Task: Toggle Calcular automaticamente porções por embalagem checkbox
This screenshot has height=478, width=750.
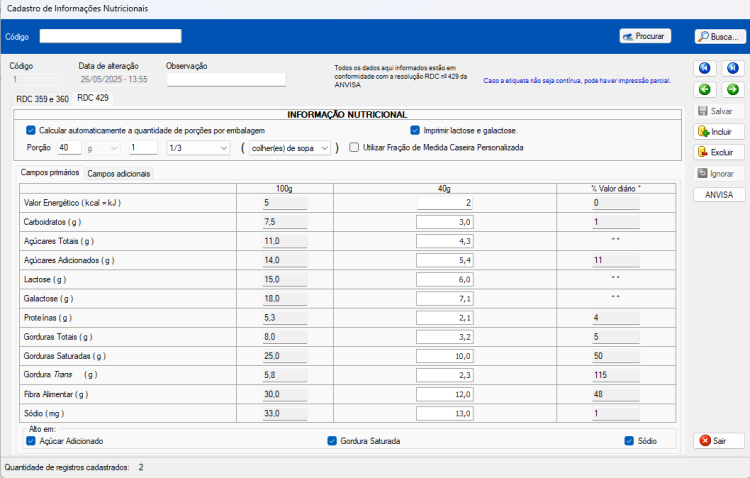Action: [x=31, y=130]
